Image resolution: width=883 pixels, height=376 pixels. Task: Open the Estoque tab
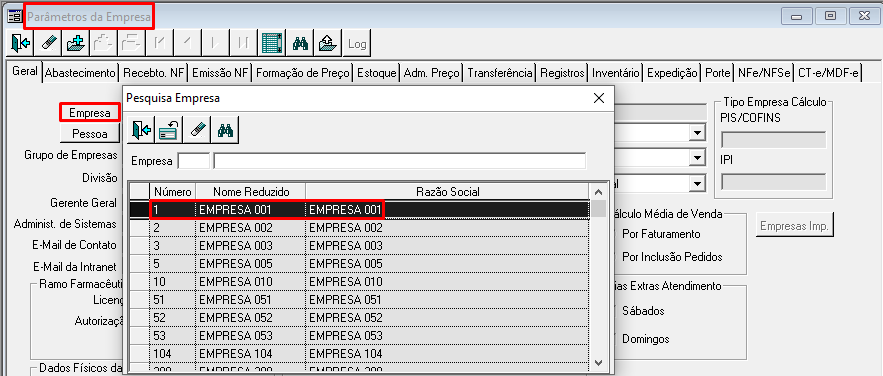377,73
